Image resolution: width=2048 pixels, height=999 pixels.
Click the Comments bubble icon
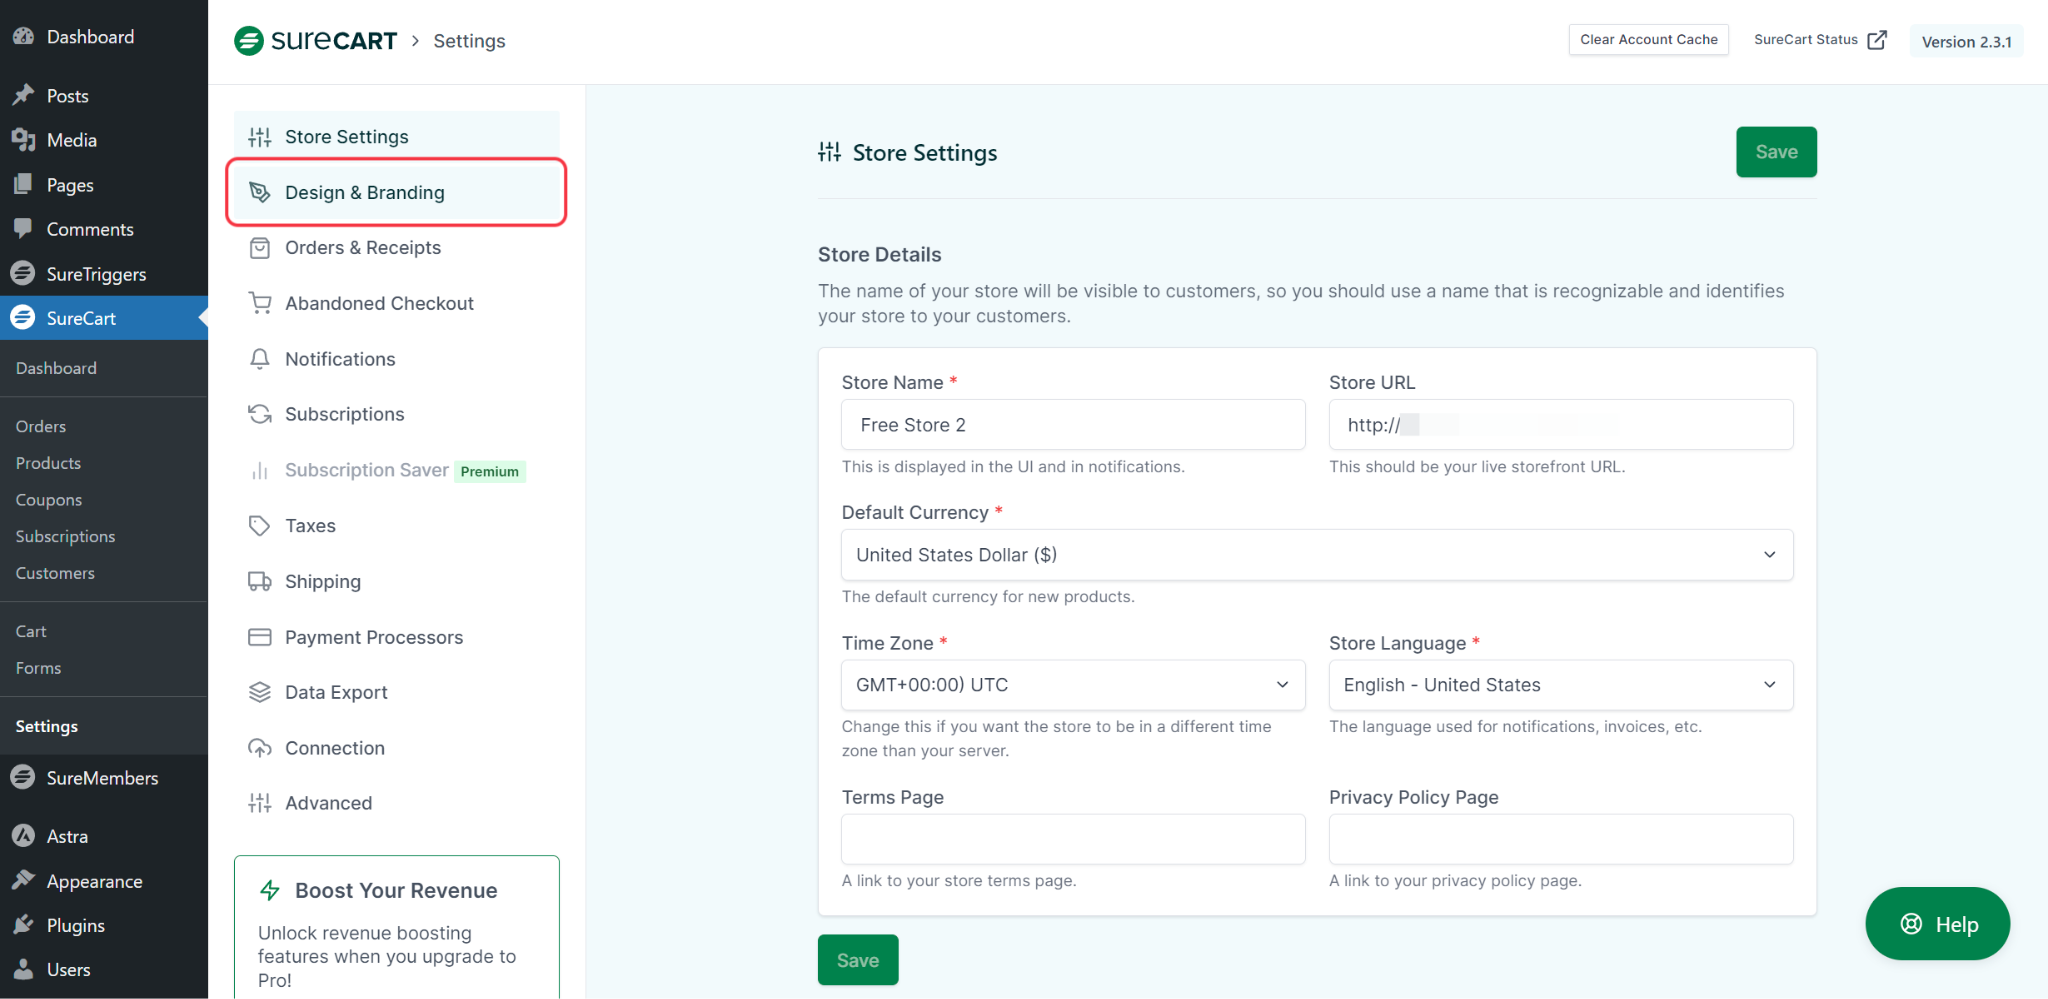23,229
